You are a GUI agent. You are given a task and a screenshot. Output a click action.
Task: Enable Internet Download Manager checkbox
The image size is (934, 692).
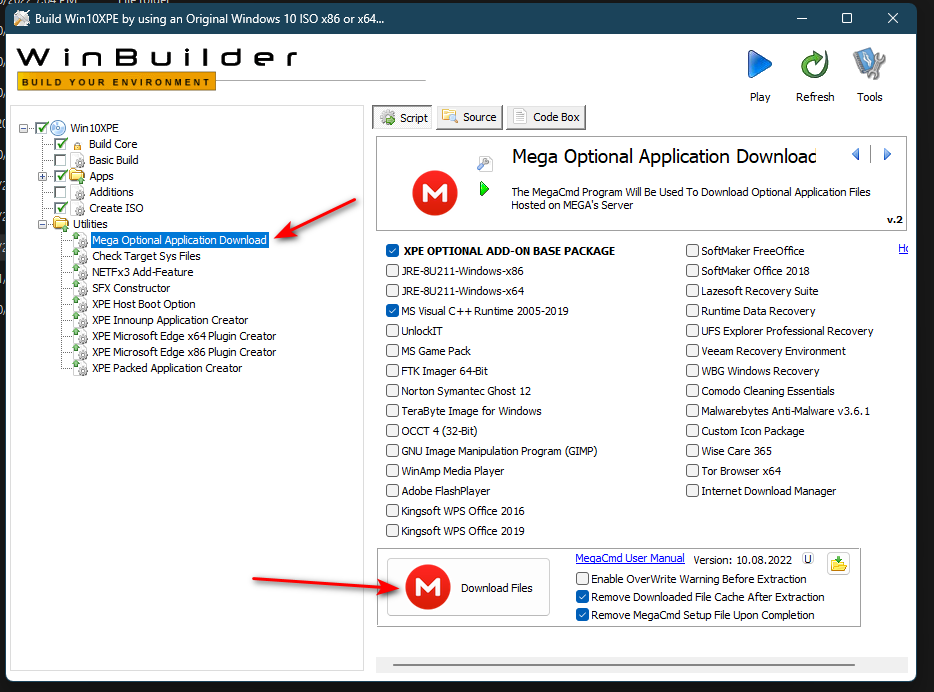pyautogui.click(x=692, y=491)
